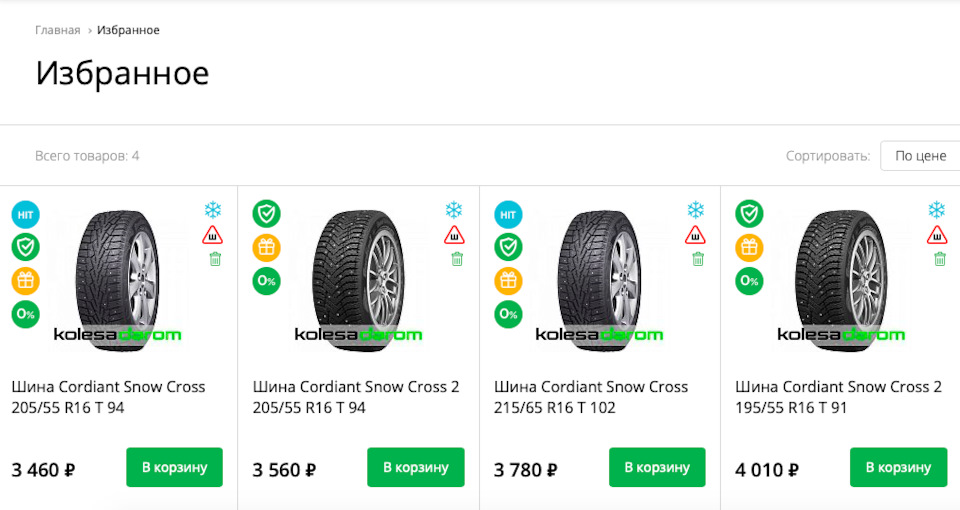This screenshot has width=960, height=510.
Task: Open the 'По цене' sorting dropdown
Action: tap(920, 156)
